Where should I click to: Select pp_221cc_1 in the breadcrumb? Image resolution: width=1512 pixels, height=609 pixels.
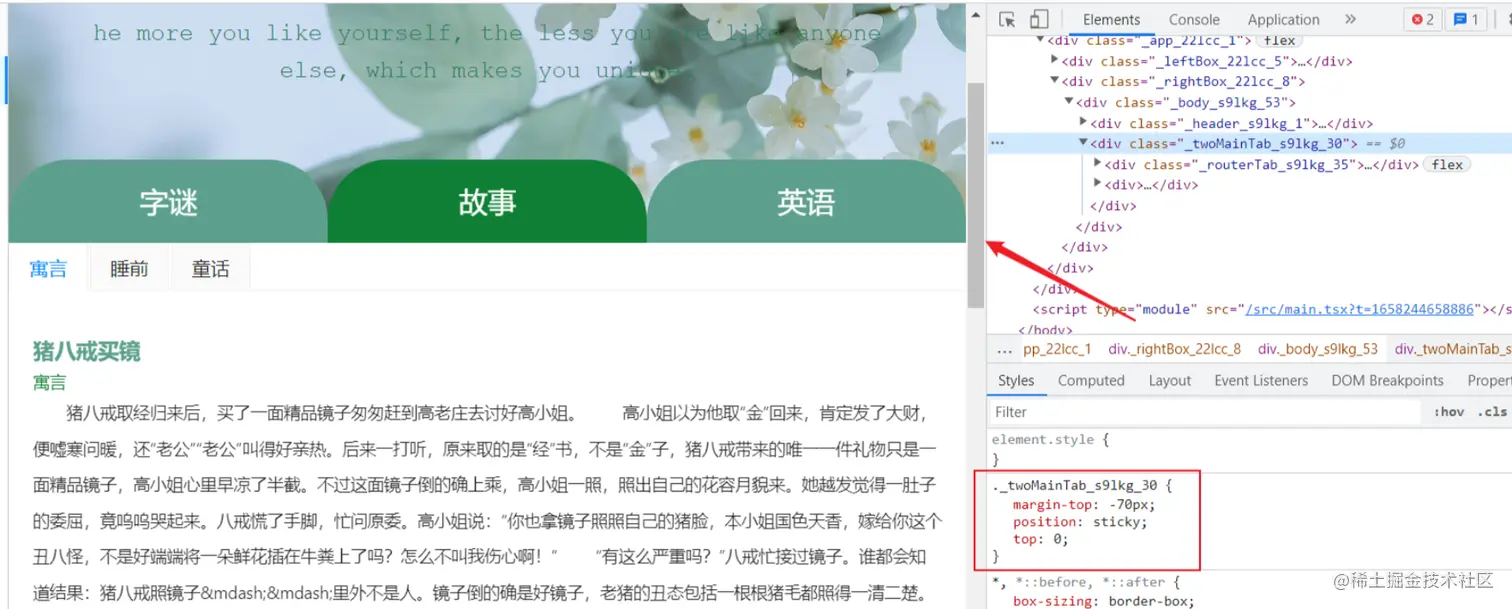[1057, 349]
